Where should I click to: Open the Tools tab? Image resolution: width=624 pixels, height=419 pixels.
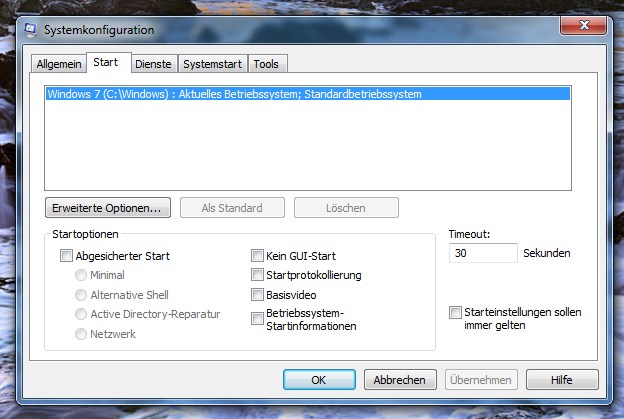266,64
